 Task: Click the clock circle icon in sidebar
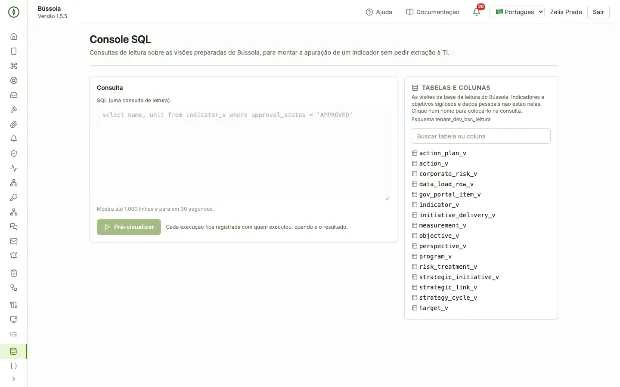coord(13,153)
